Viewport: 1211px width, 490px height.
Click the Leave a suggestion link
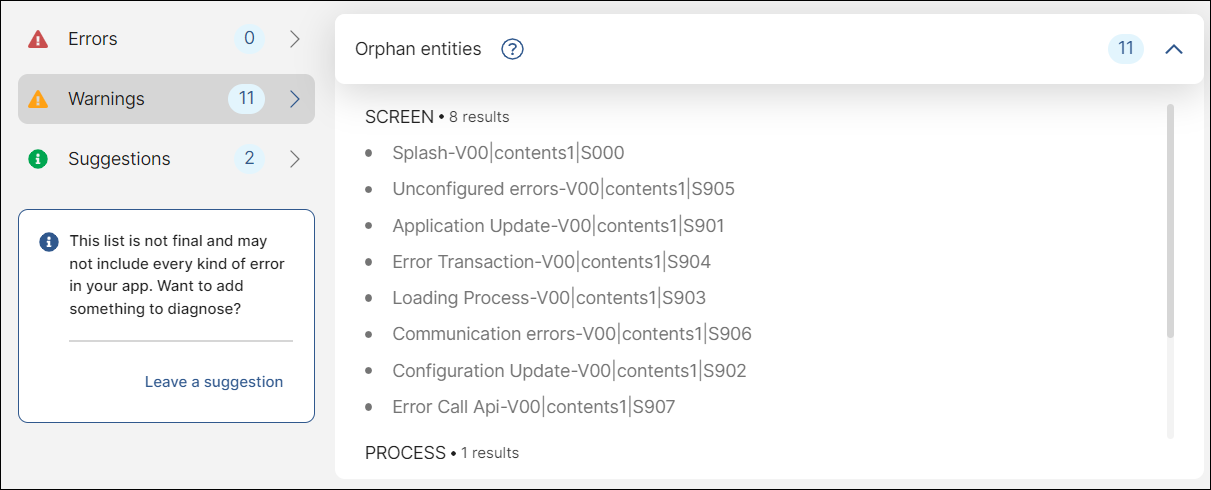pyautogui.click(x=214, y=382)
